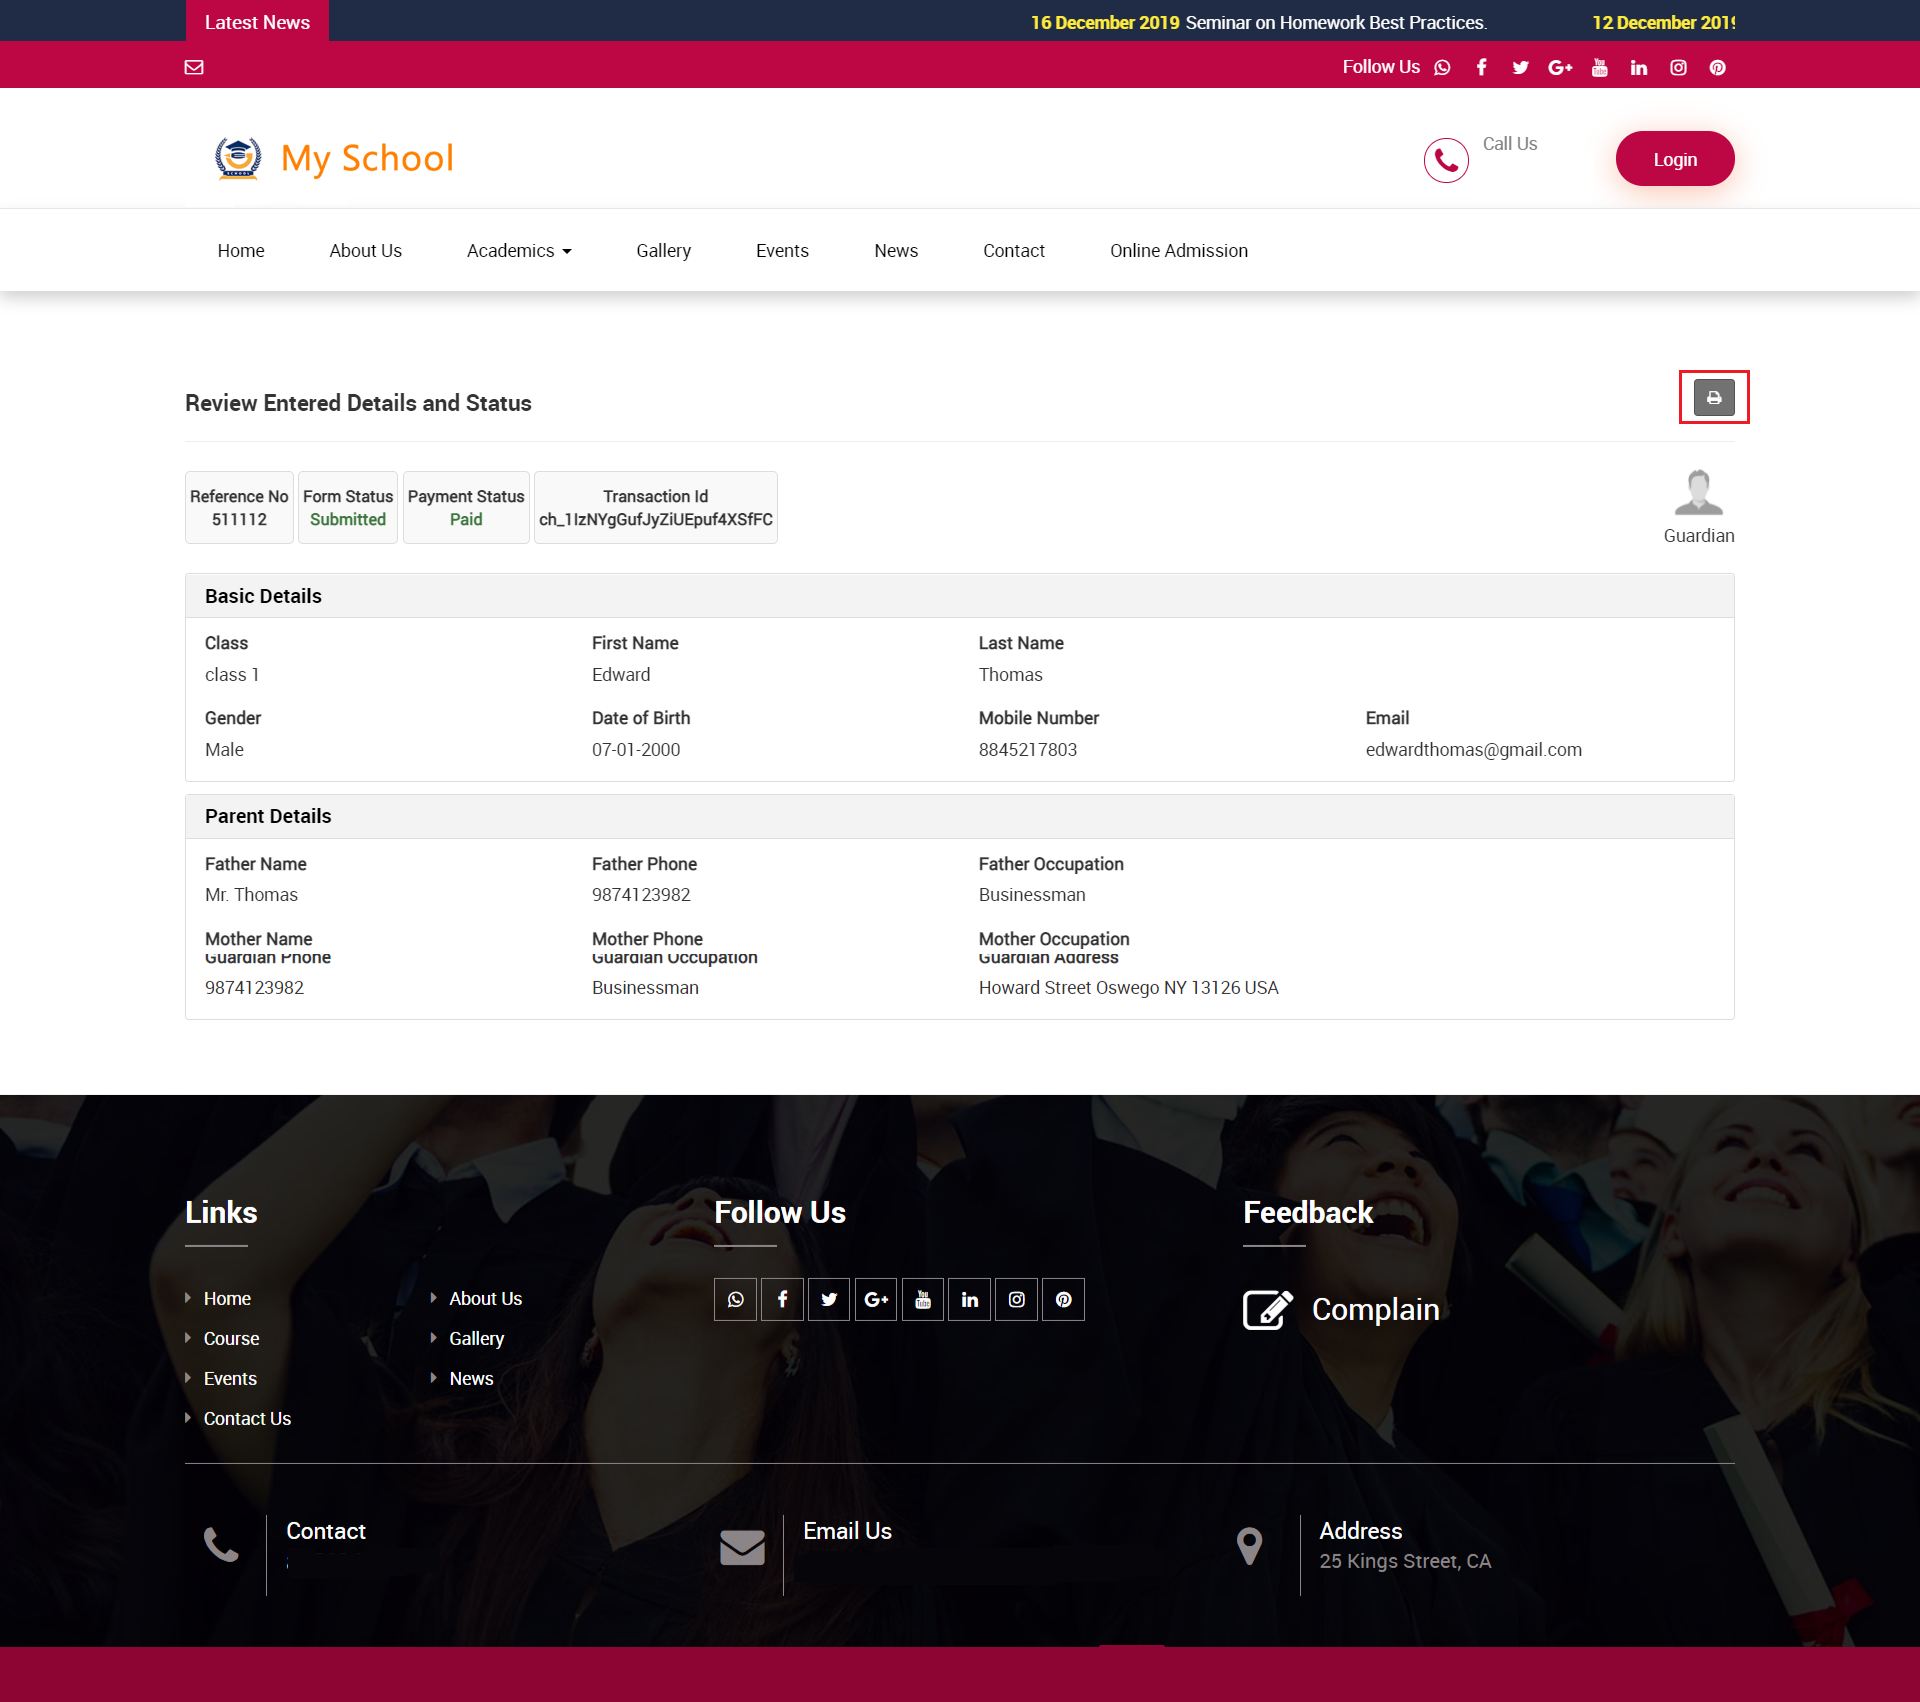
Task: Open Twitter from the header social icons
Action: click(x=1520, y=67)
